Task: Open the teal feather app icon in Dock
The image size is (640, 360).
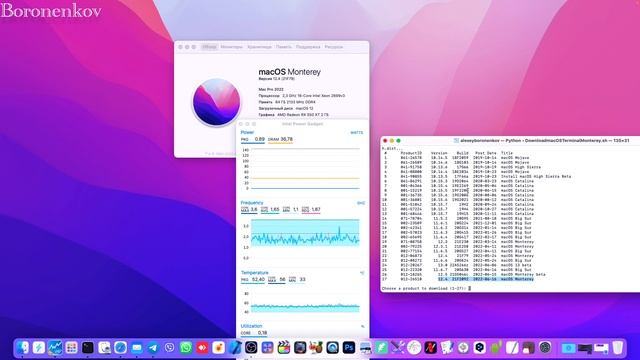Action: pyautogui.click(x=382, y=347)
